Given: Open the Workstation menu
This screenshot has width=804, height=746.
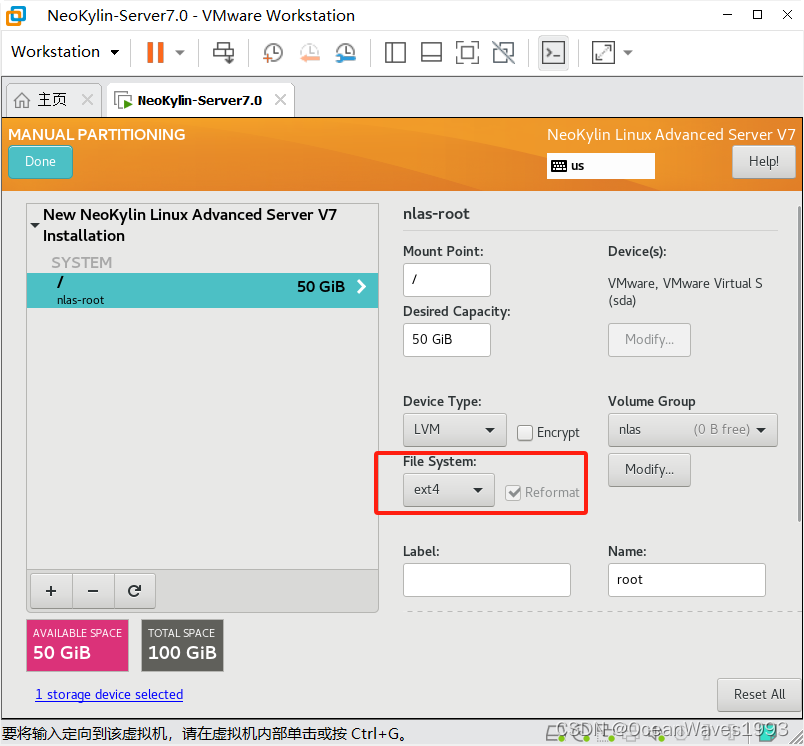Looking at the screenshot, I should (x=65, y=52).
